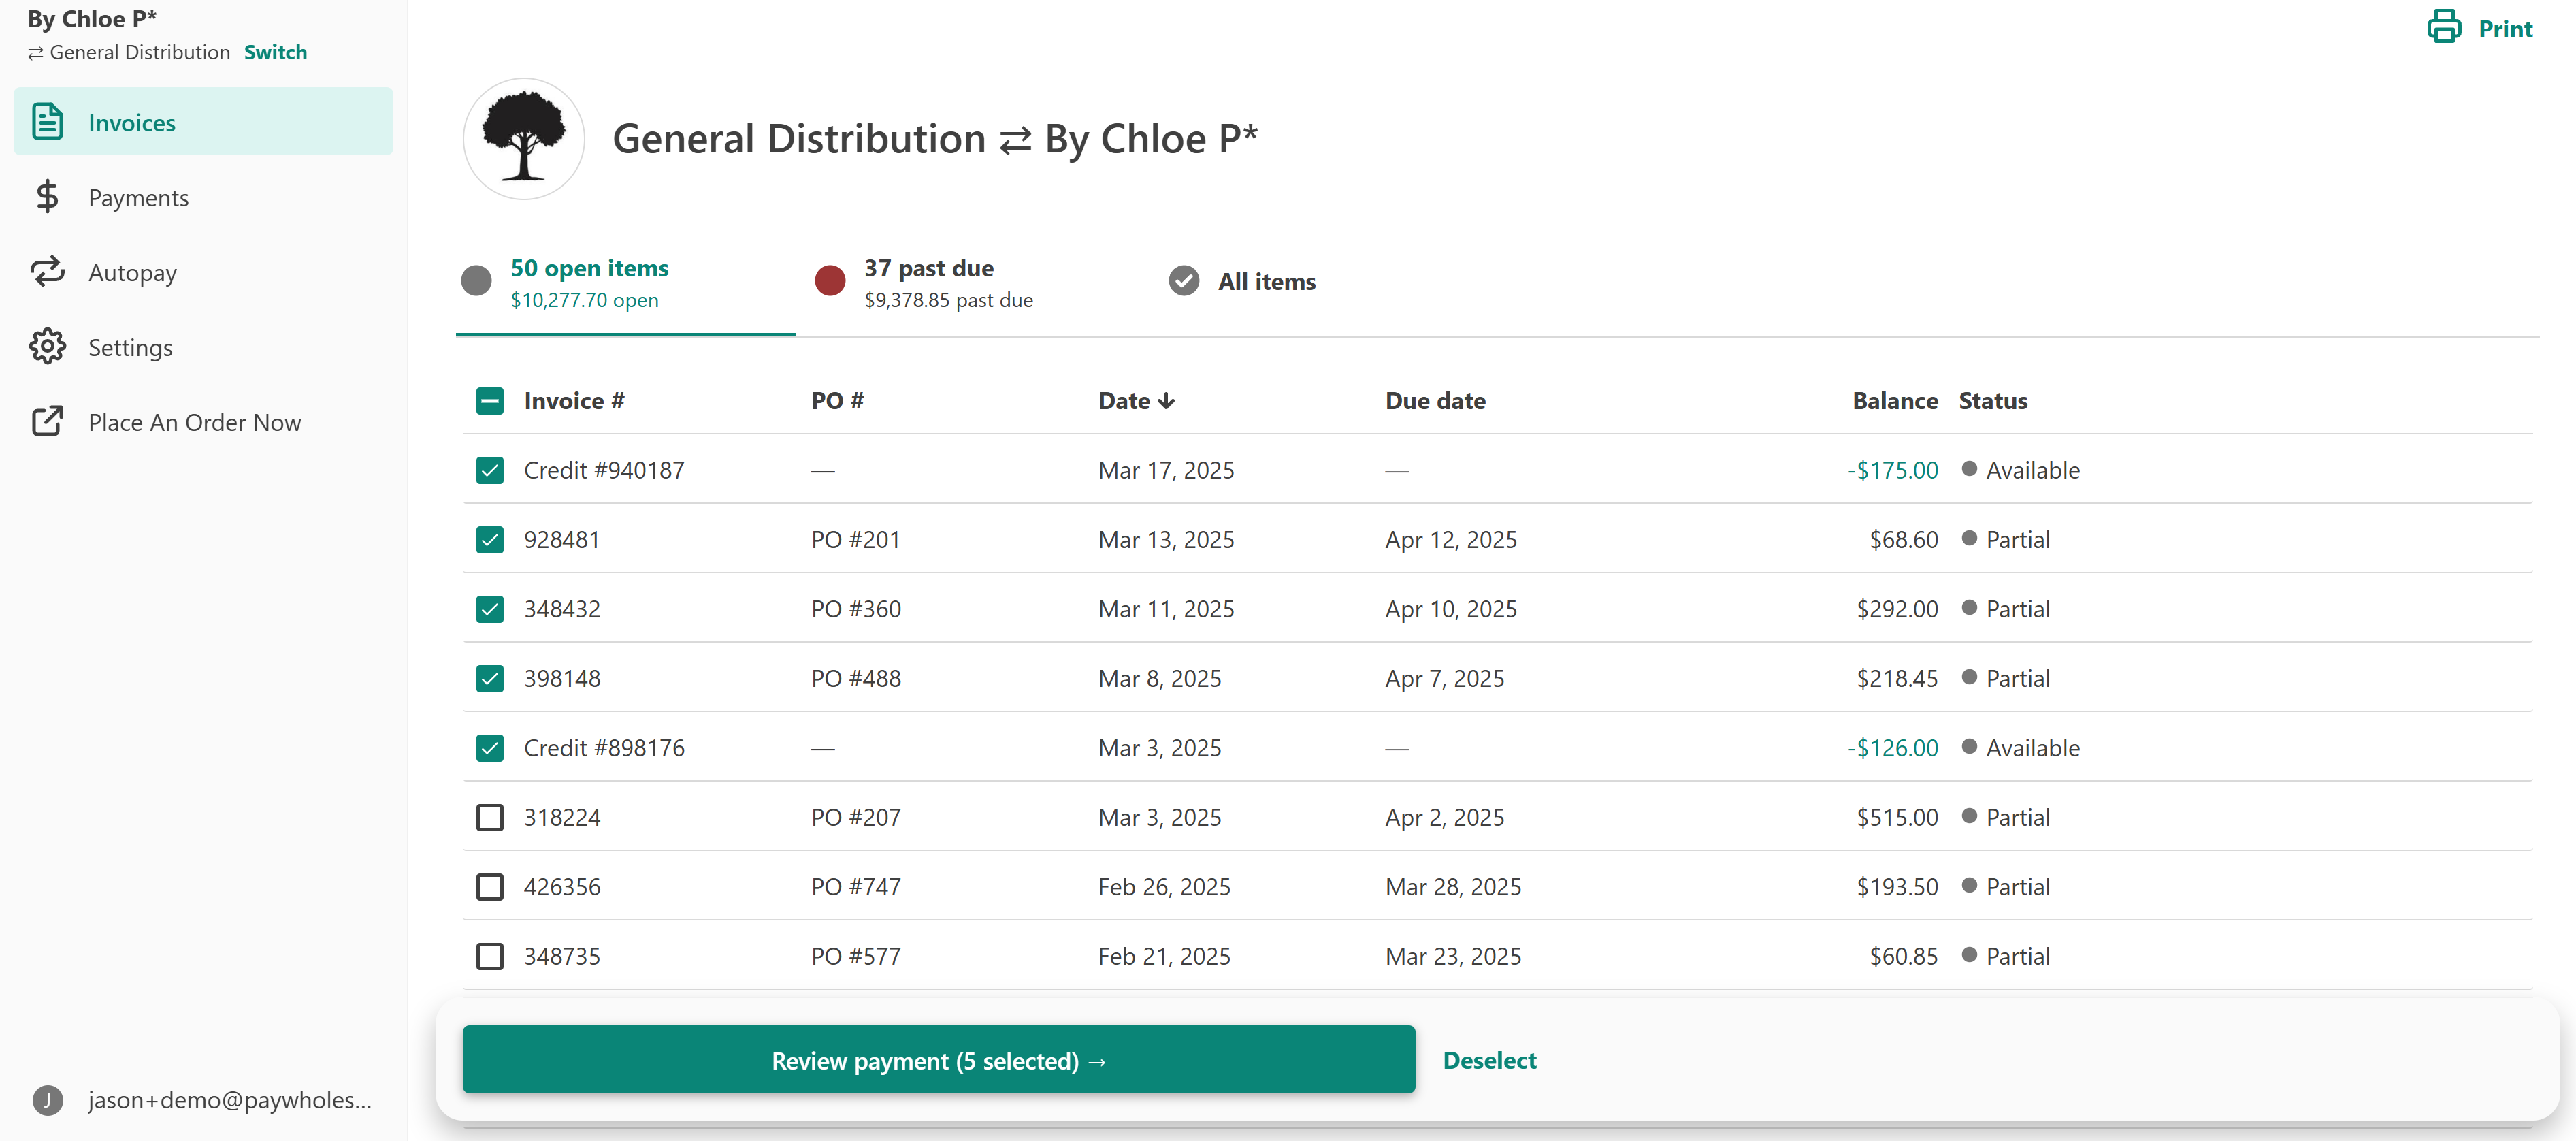Open the Payments menu item
This screenshot has height=1141, width=2576.
point(203,197)
